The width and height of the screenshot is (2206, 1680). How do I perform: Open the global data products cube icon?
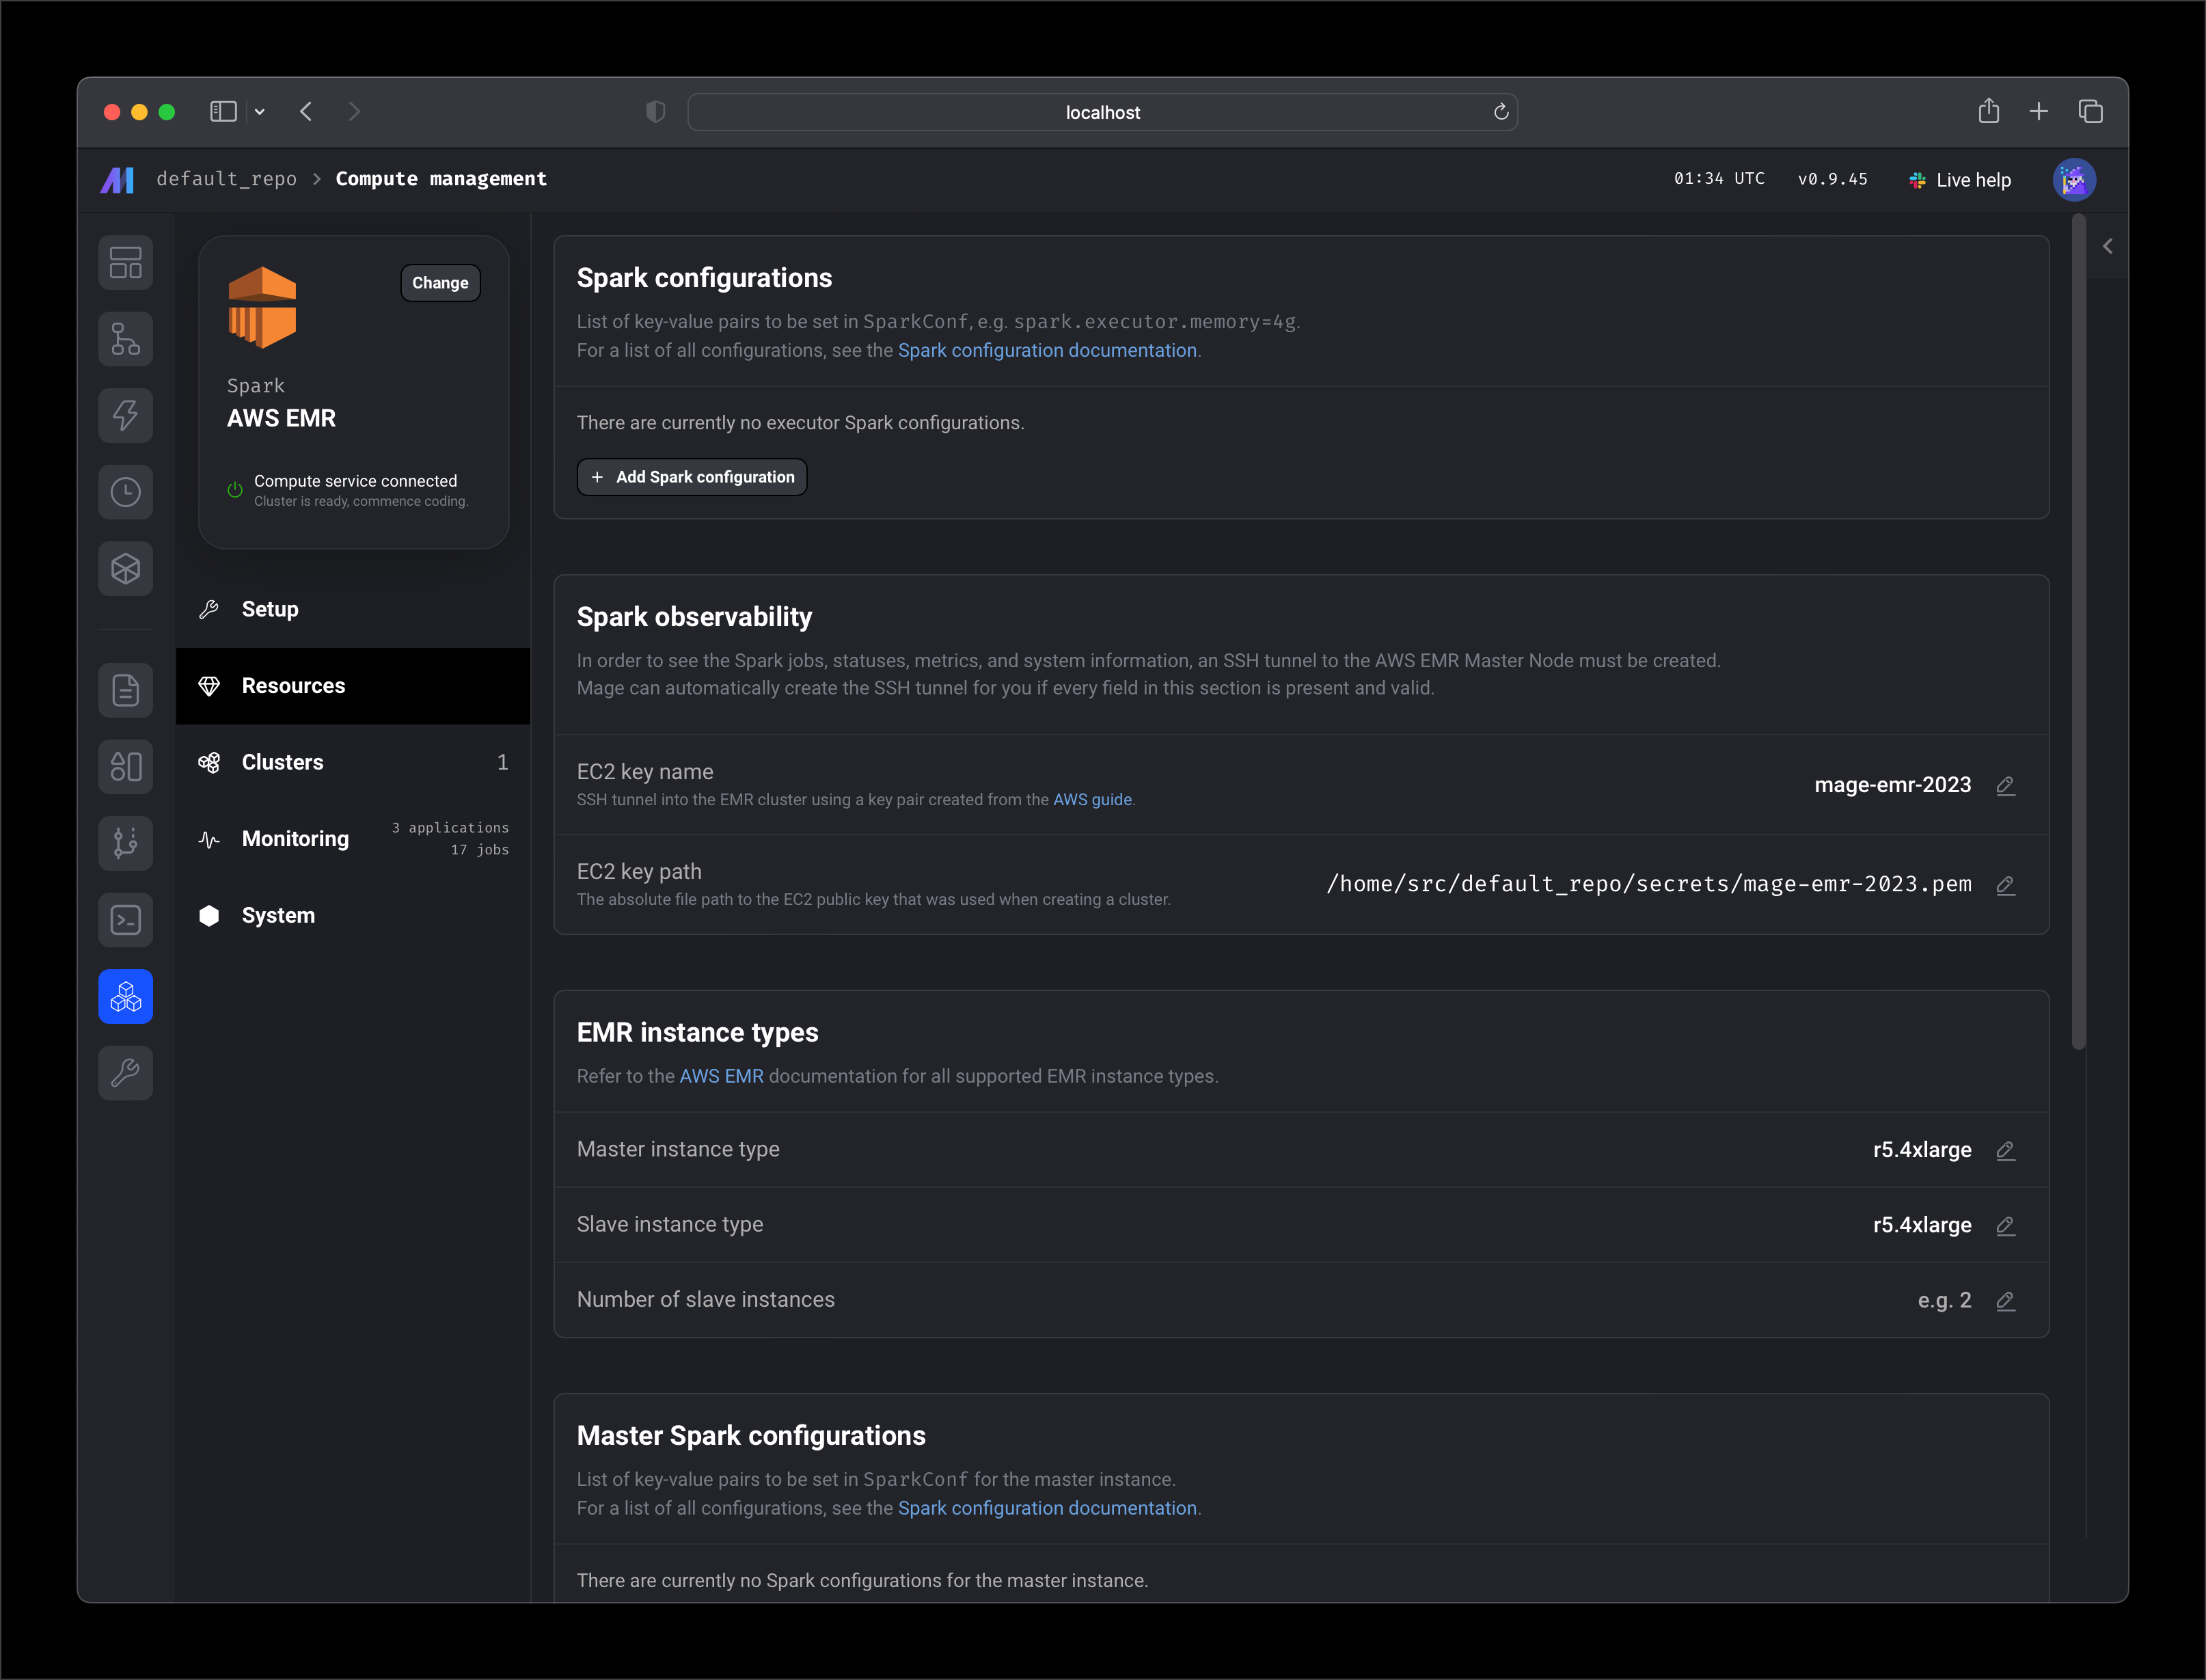coord(125,569)
